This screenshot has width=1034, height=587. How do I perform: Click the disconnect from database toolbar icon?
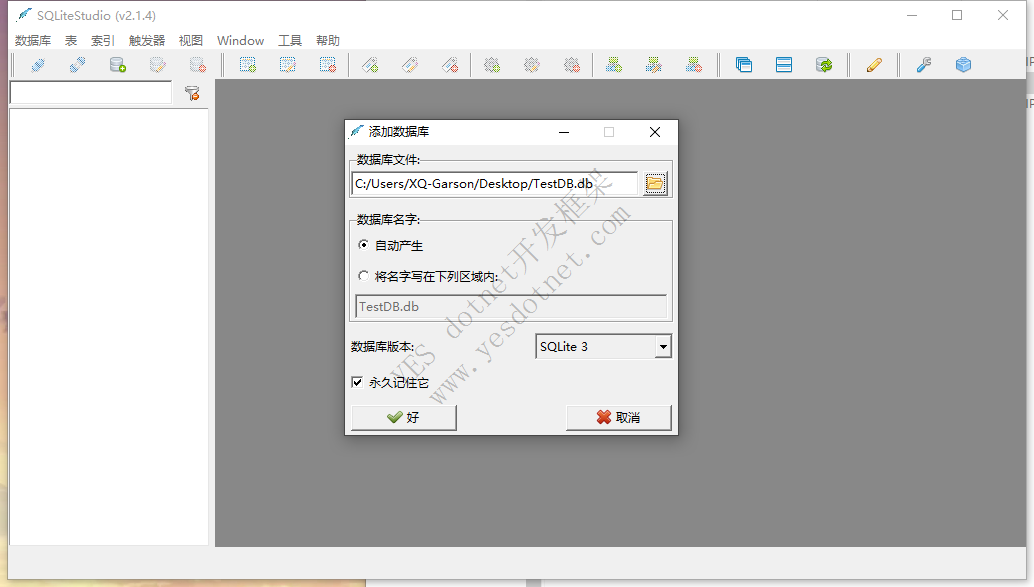pyautogui.click(x=77, y=65)
